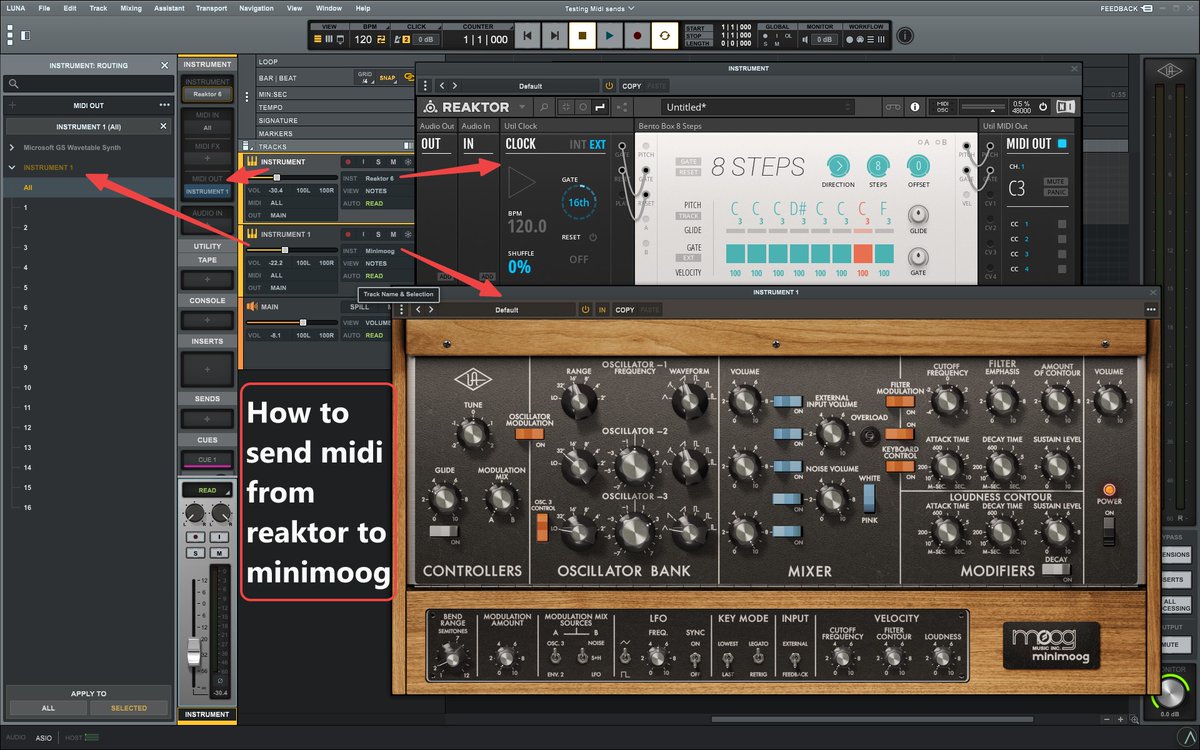The image size is (1200, 750).
Task: Mute the INSTRUMENT 1 track
Action: pos(393,234)
